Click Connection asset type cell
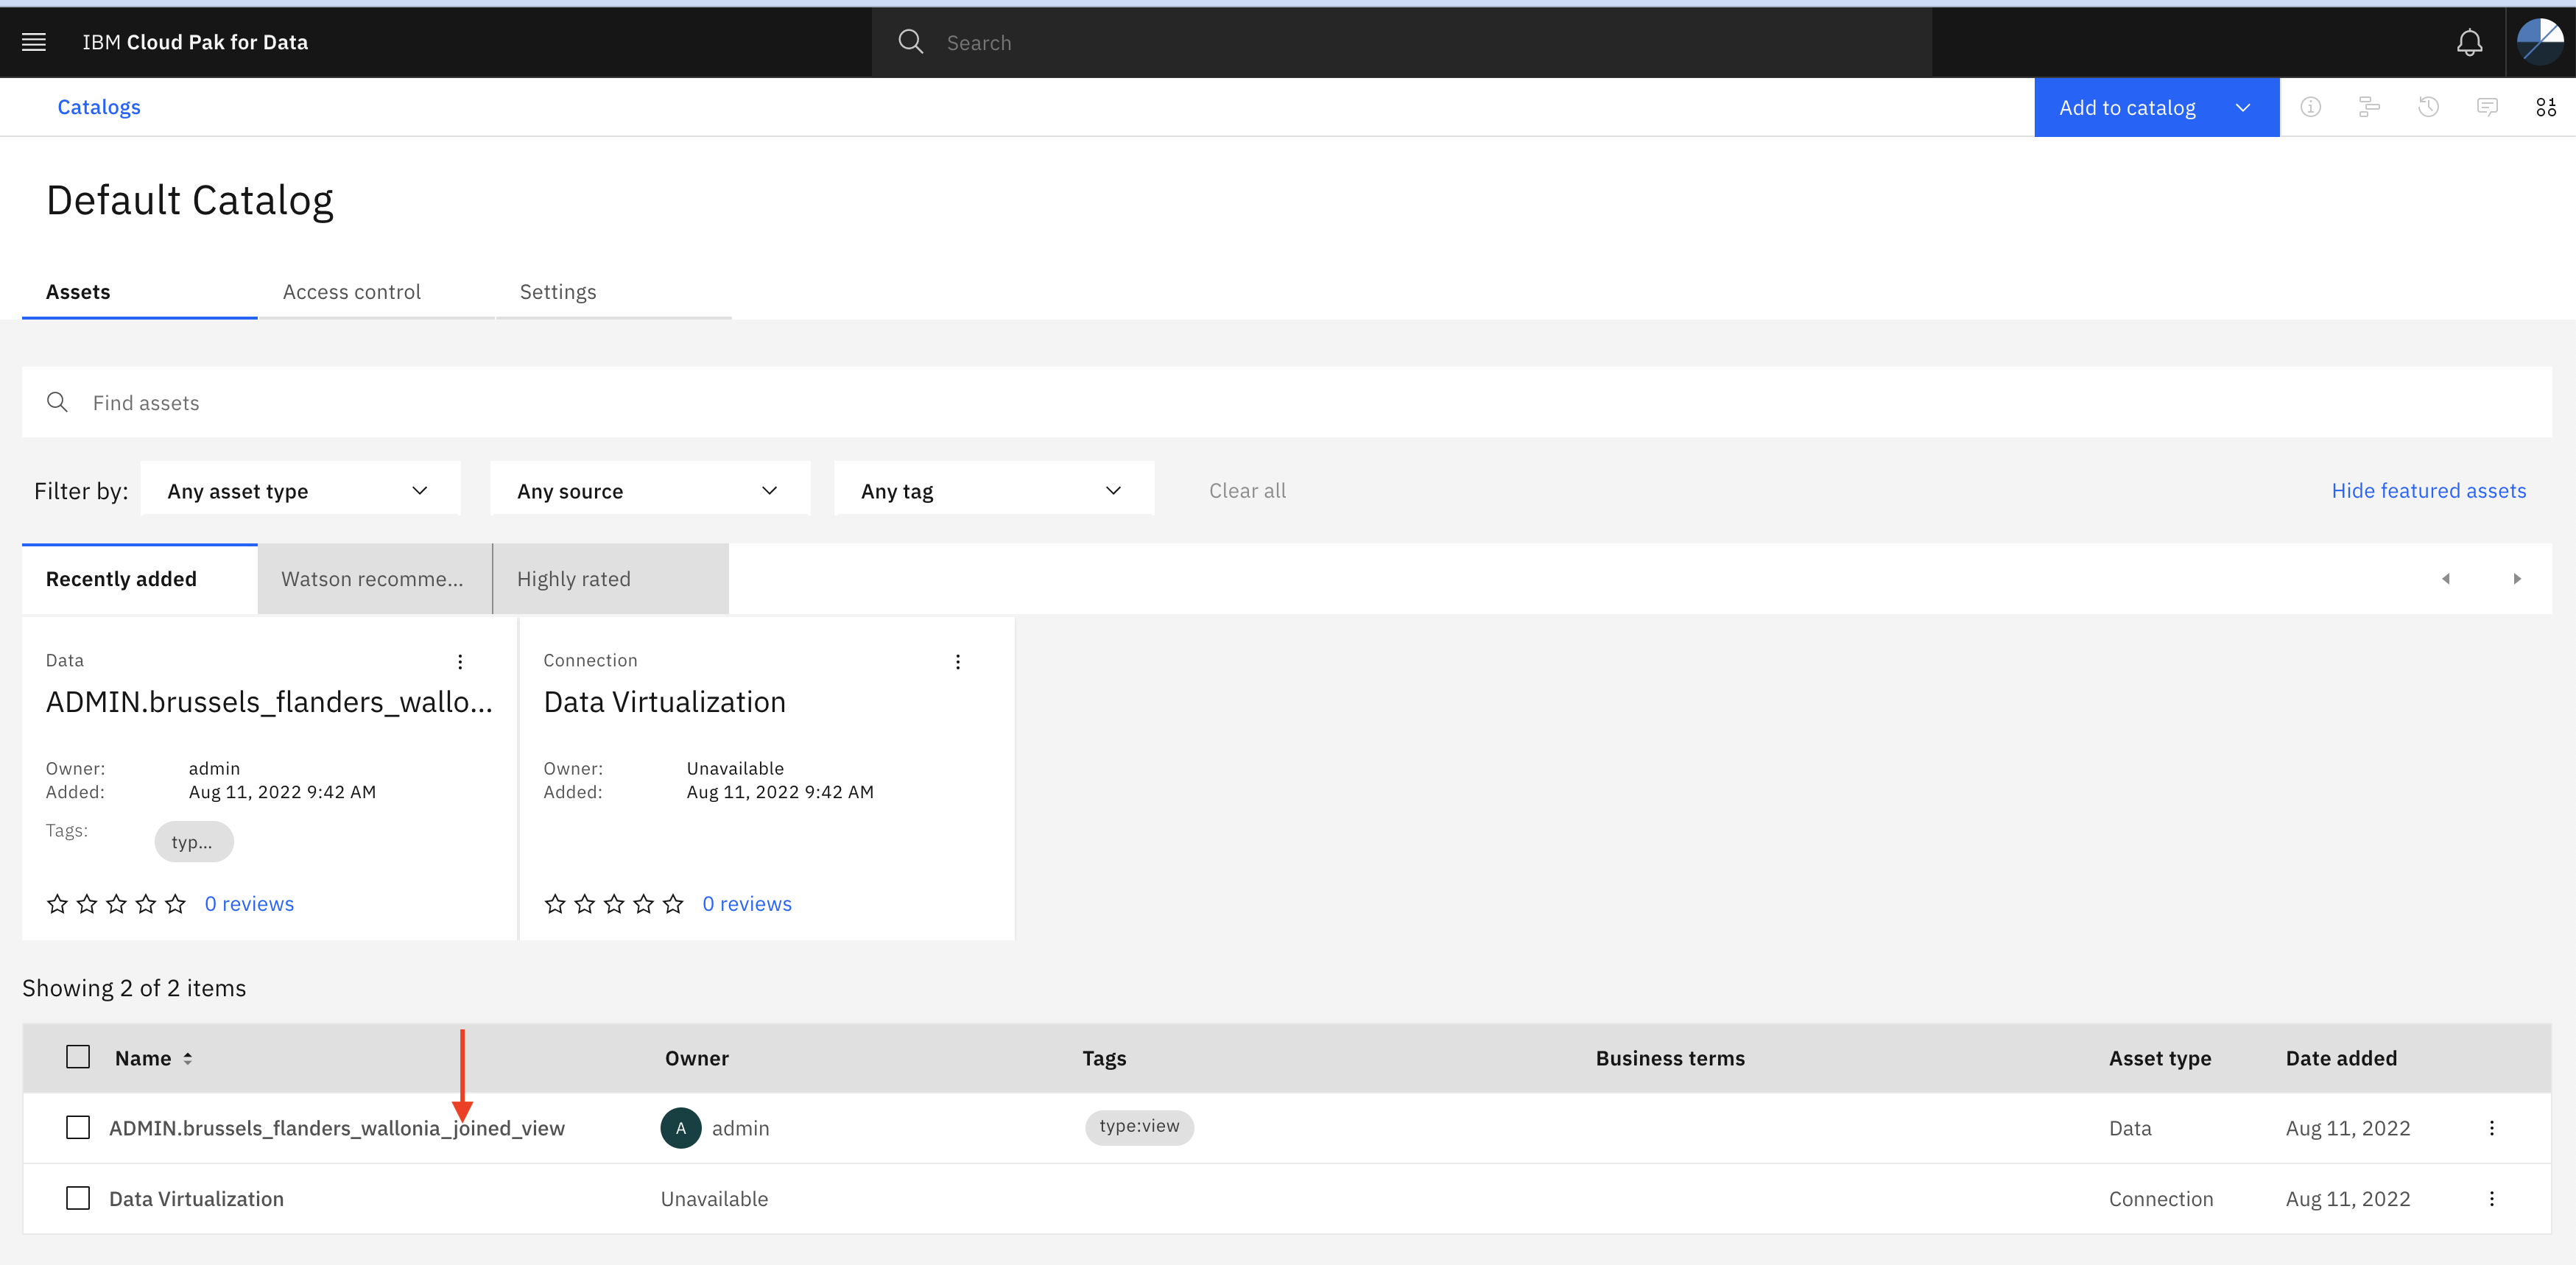2576x1265 pixels. [x=2161, y=1198]
